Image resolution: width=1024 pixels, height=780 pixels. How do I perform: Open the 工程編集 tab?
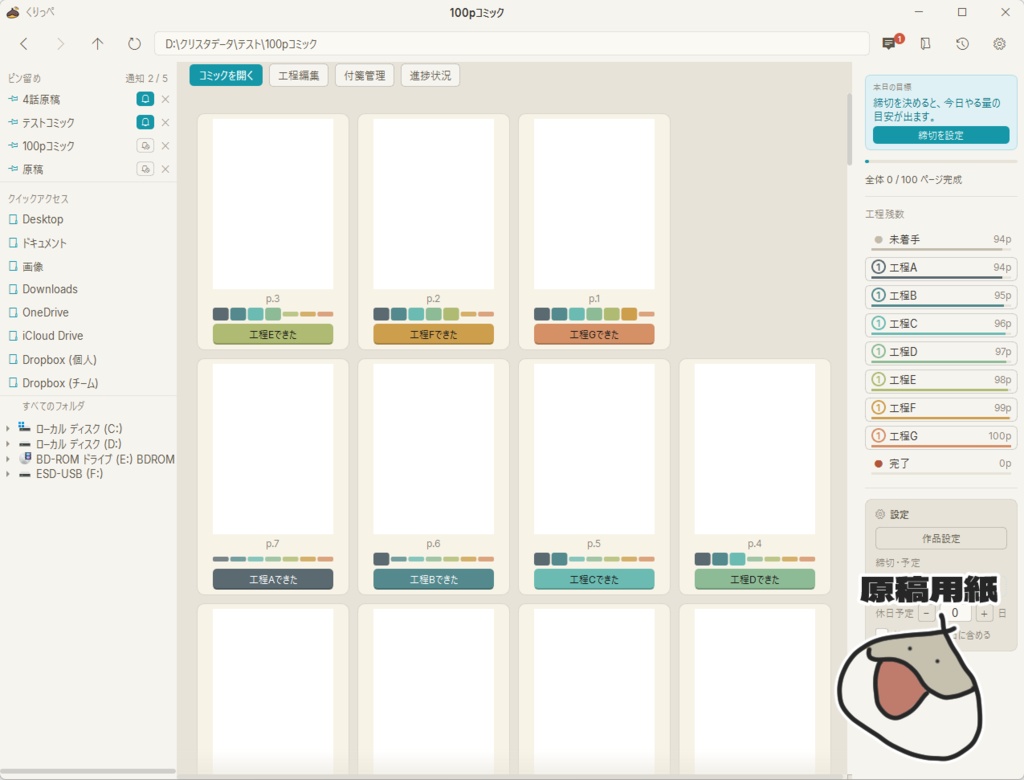(x=298, y=75)
